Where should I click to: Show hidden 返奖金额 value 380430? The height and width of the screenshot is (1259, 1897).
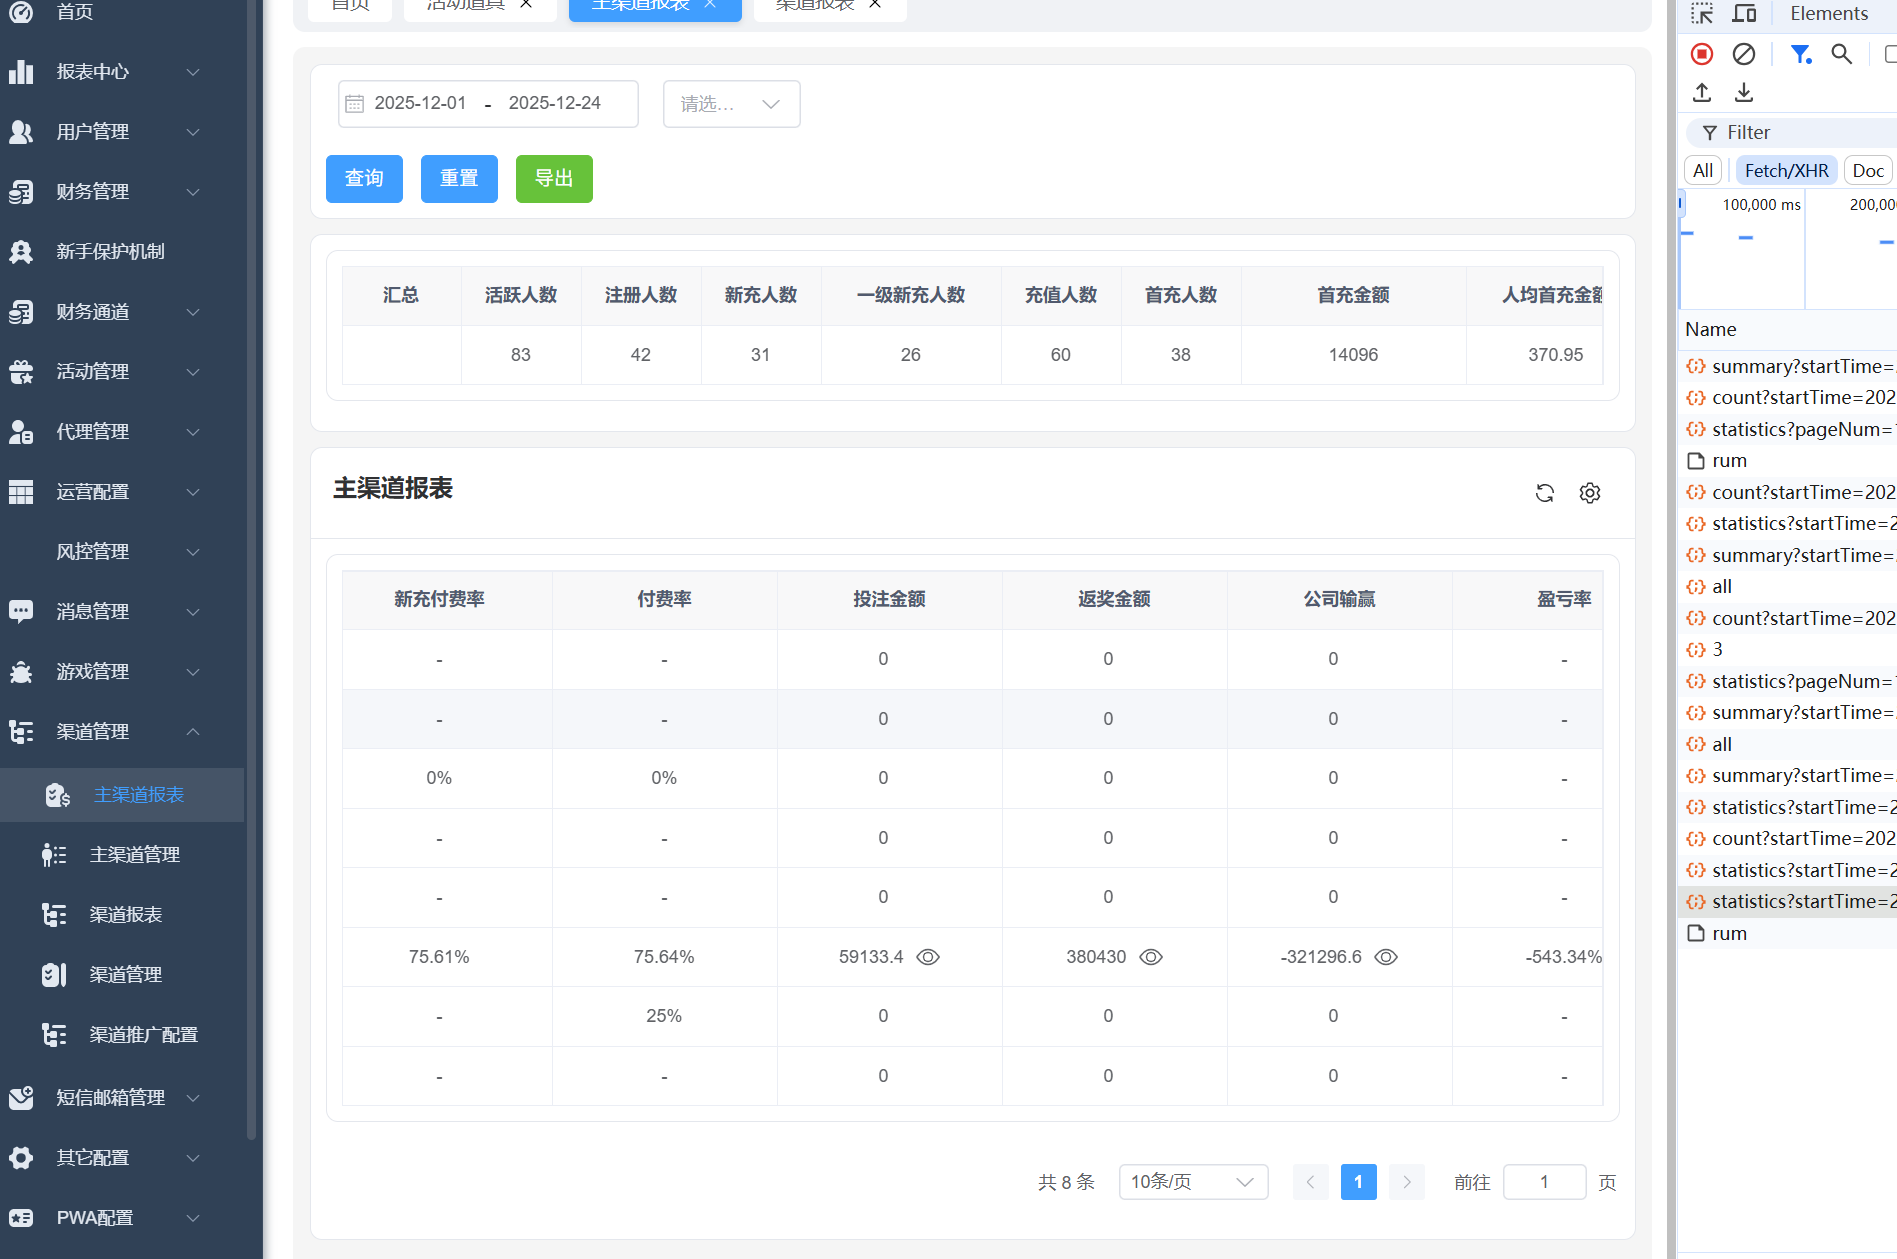pyautogui.click(x=1151, y=957)
